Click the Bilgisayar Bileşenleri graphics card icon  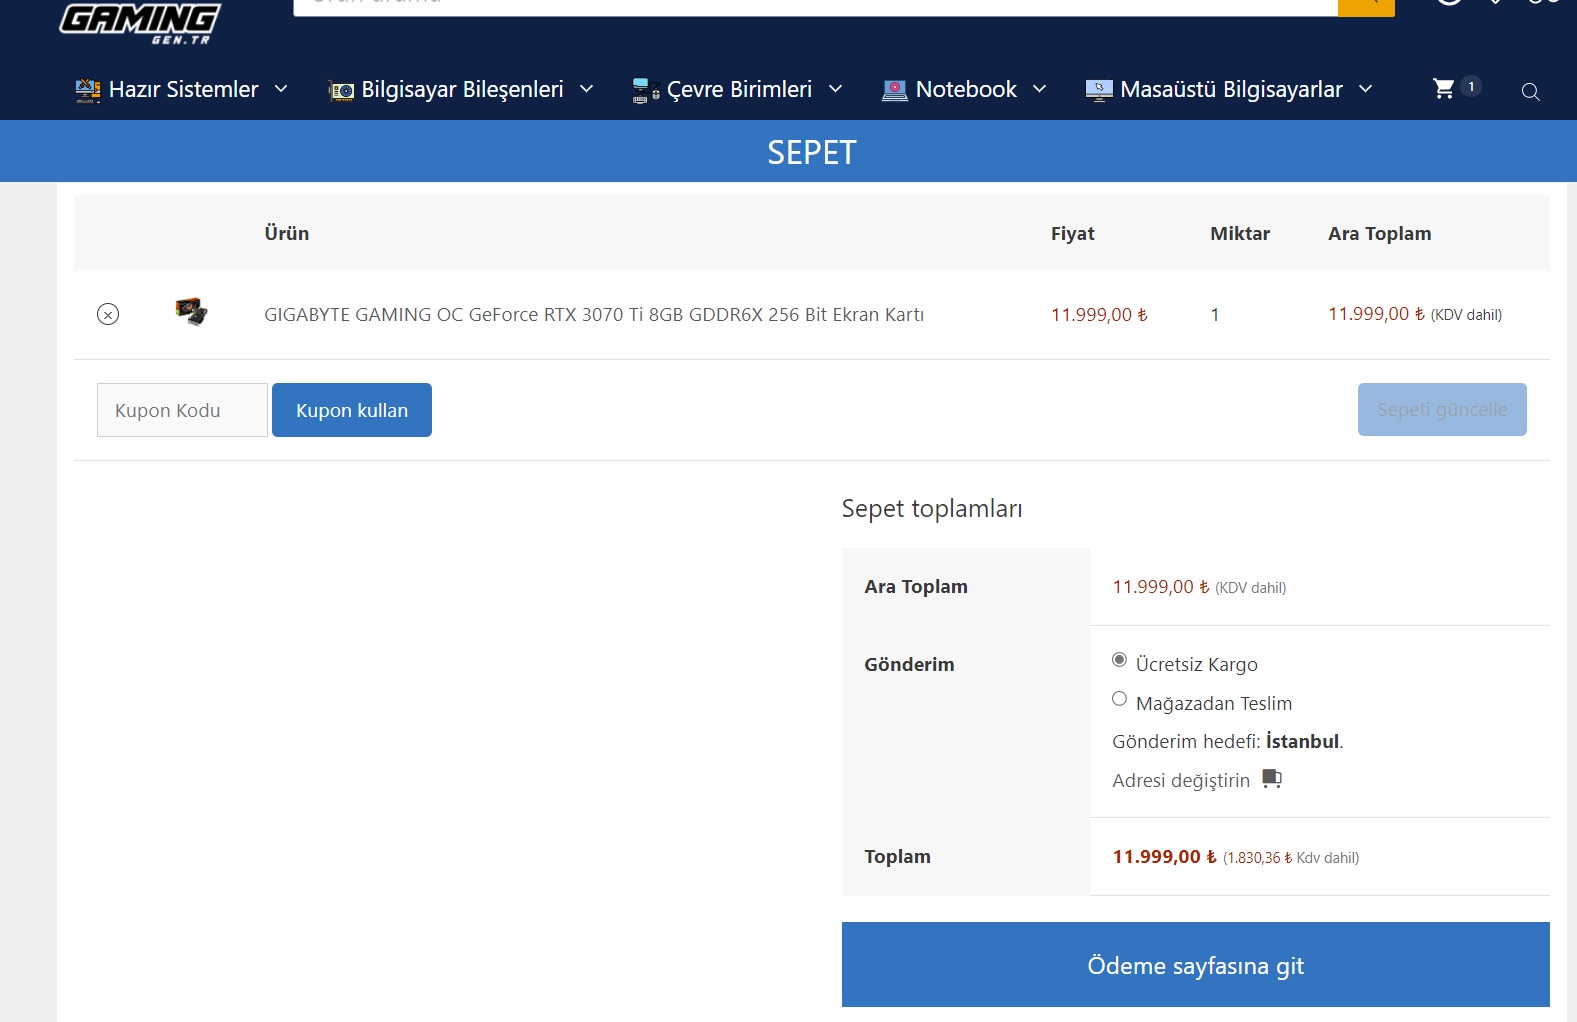pyautogui.click(x=341, y=90)
